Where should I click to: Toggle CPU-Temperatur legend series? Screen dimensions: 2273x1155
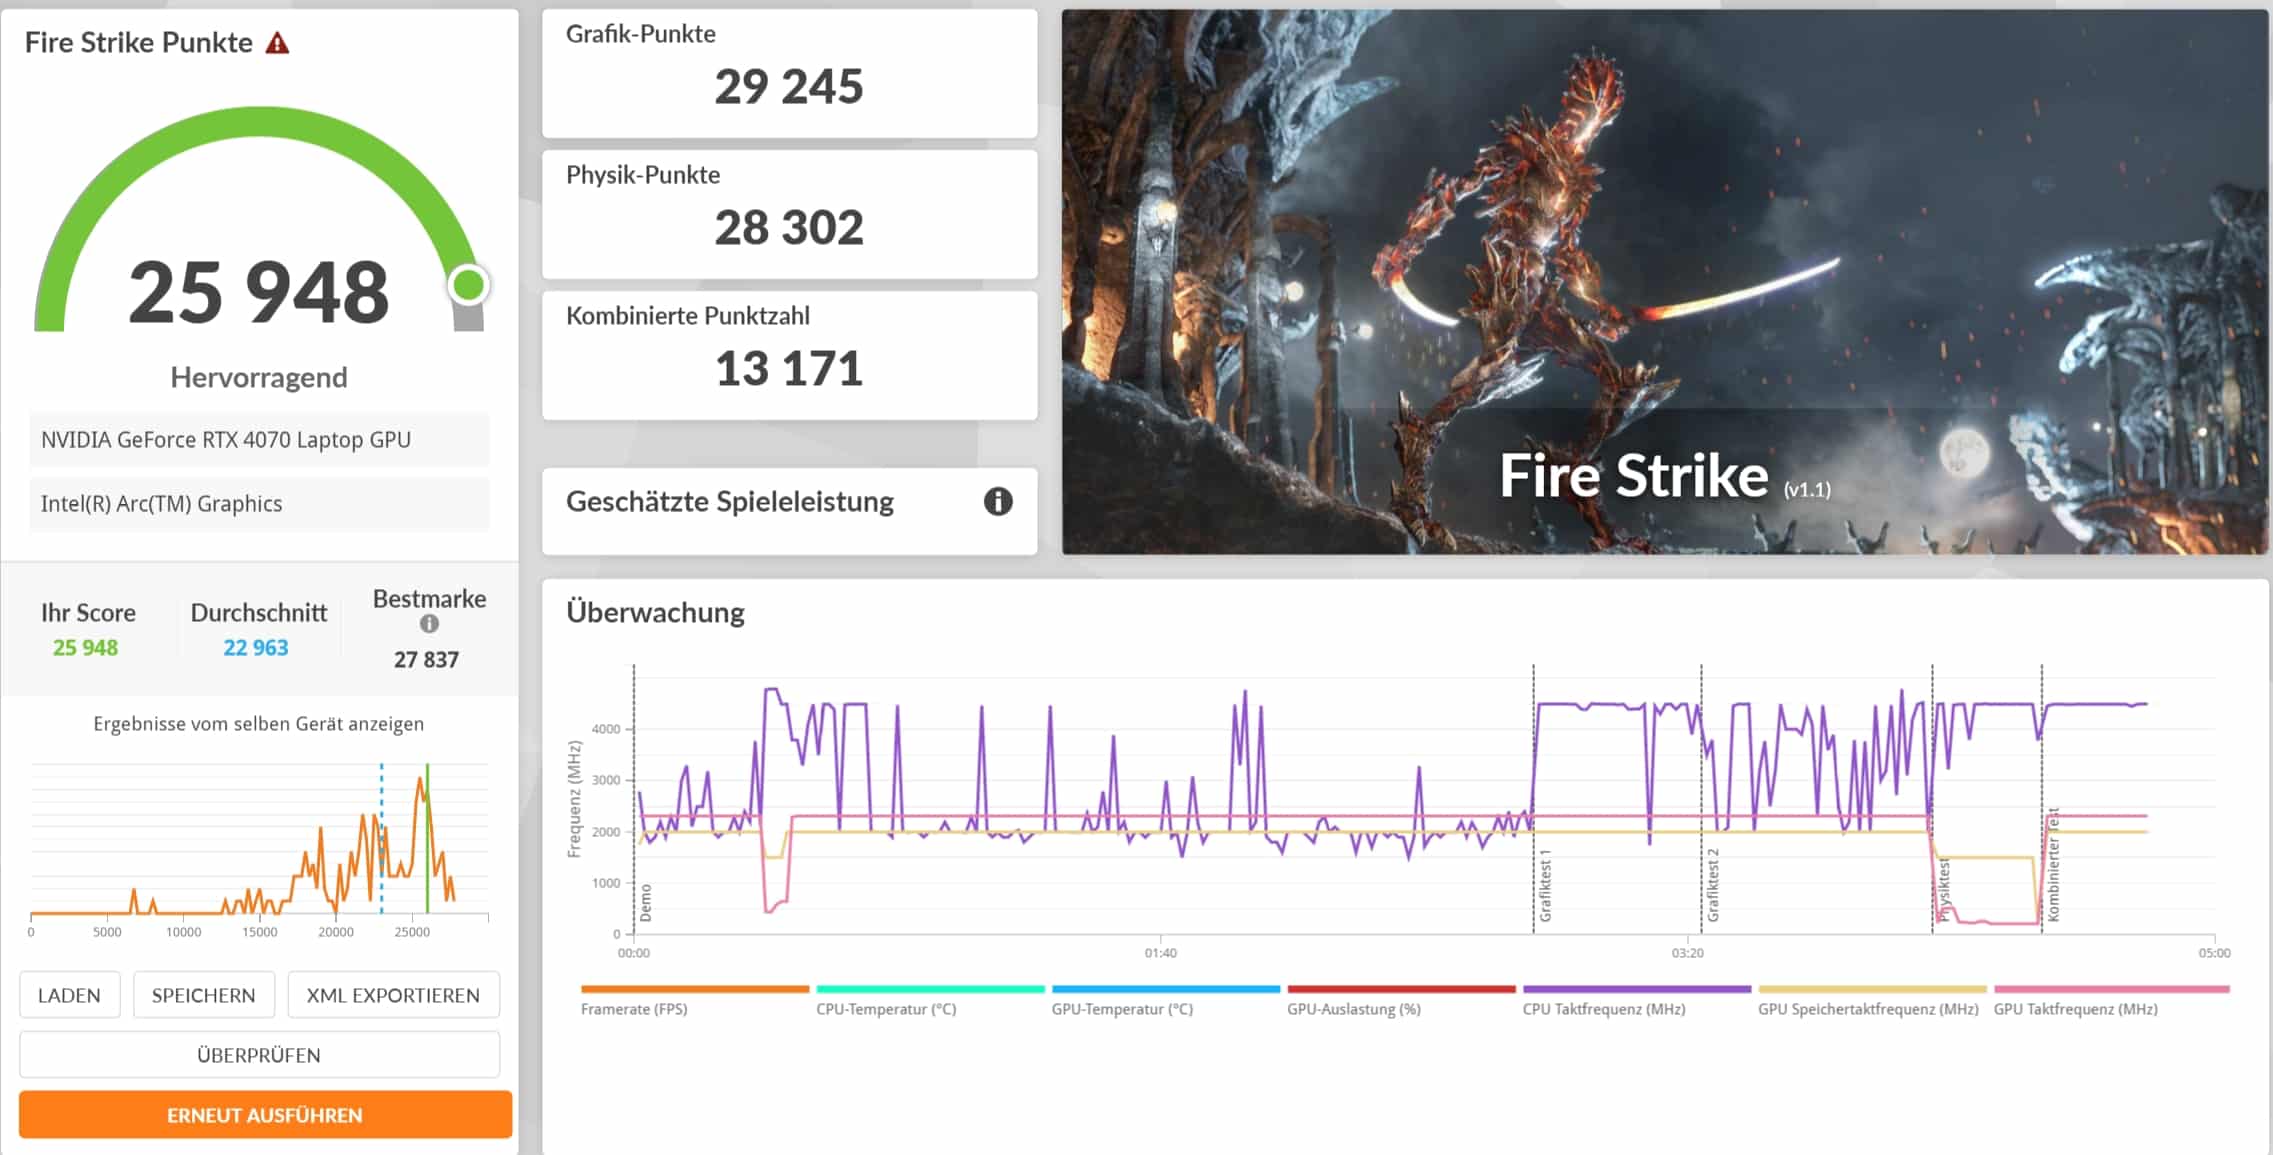pos(886,1009)
